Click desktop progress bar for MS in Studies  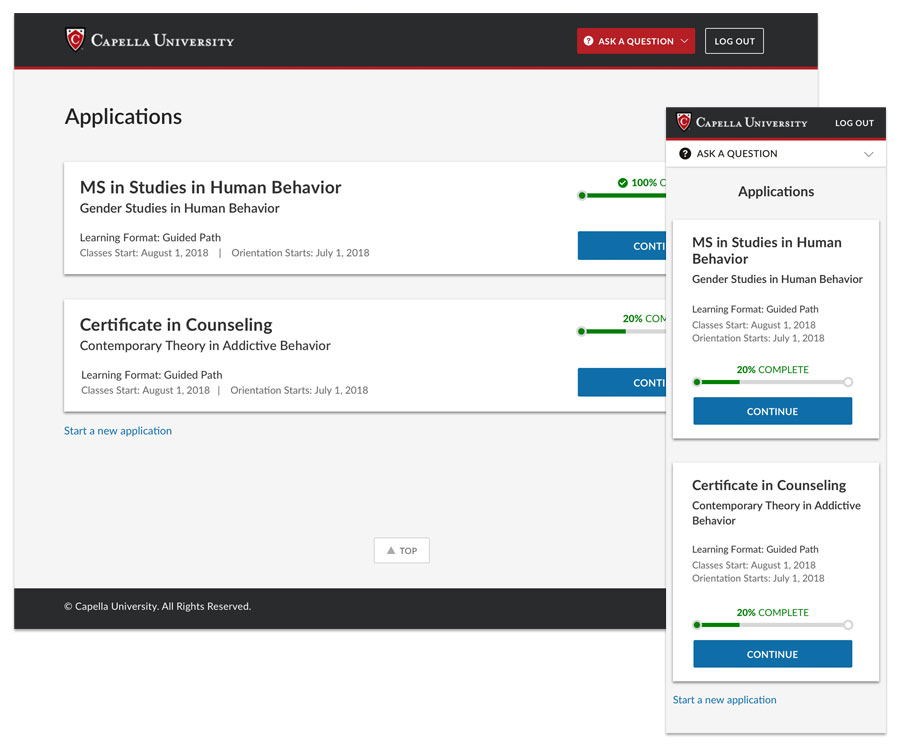[x=622, y=196]
